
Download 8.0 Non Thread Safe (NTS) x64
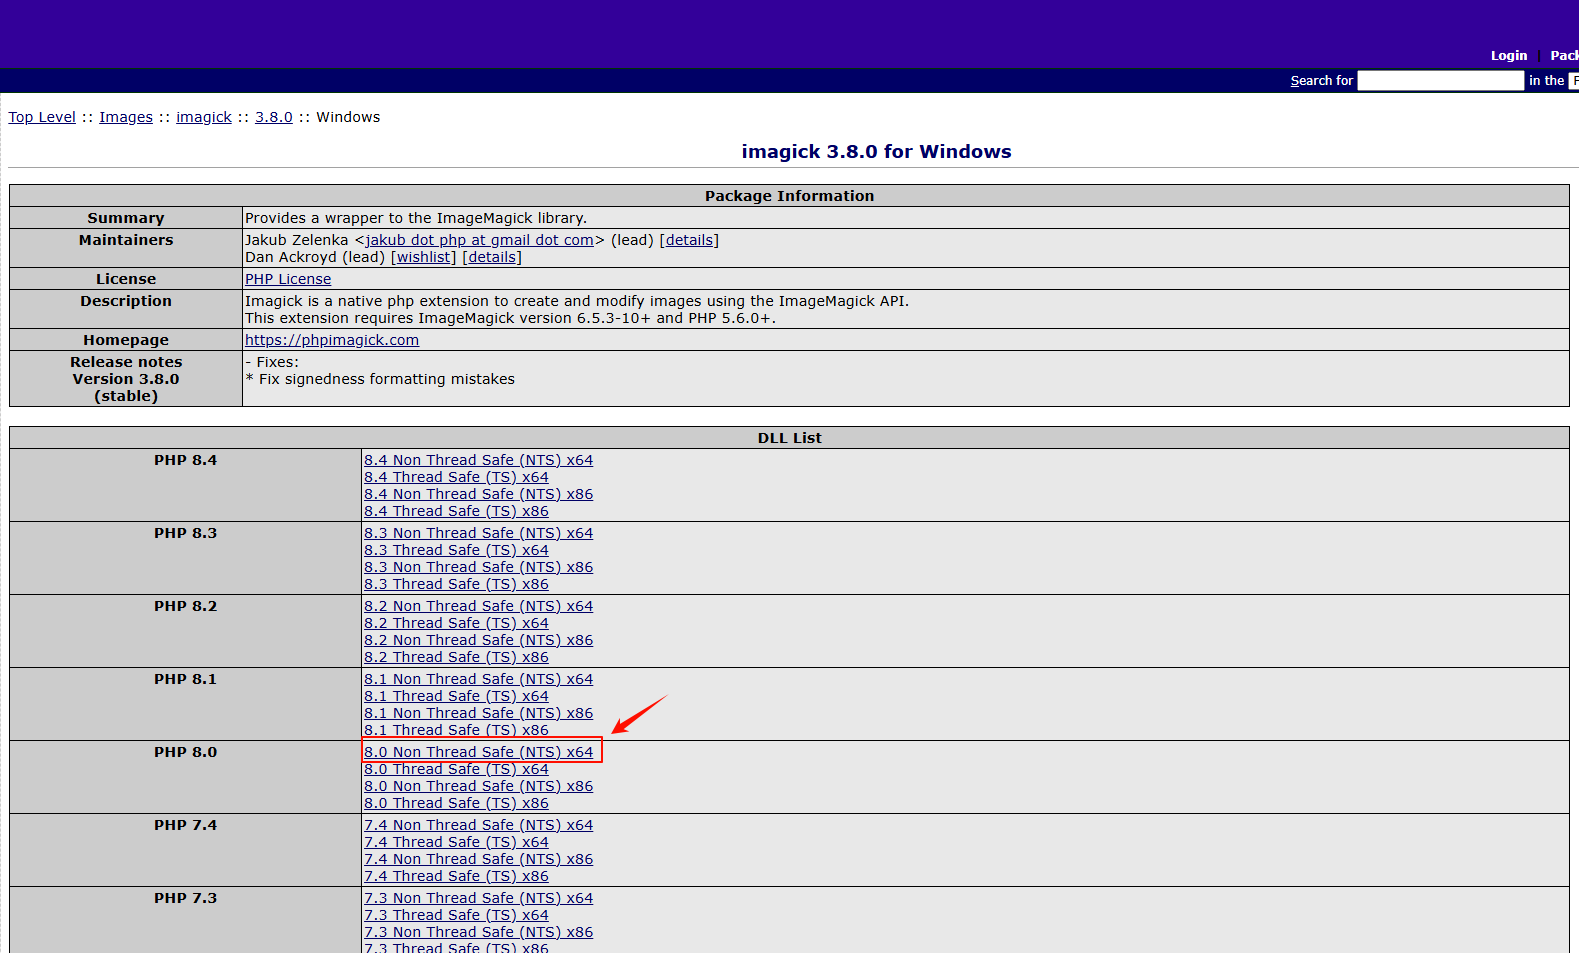tap(478, 752)
